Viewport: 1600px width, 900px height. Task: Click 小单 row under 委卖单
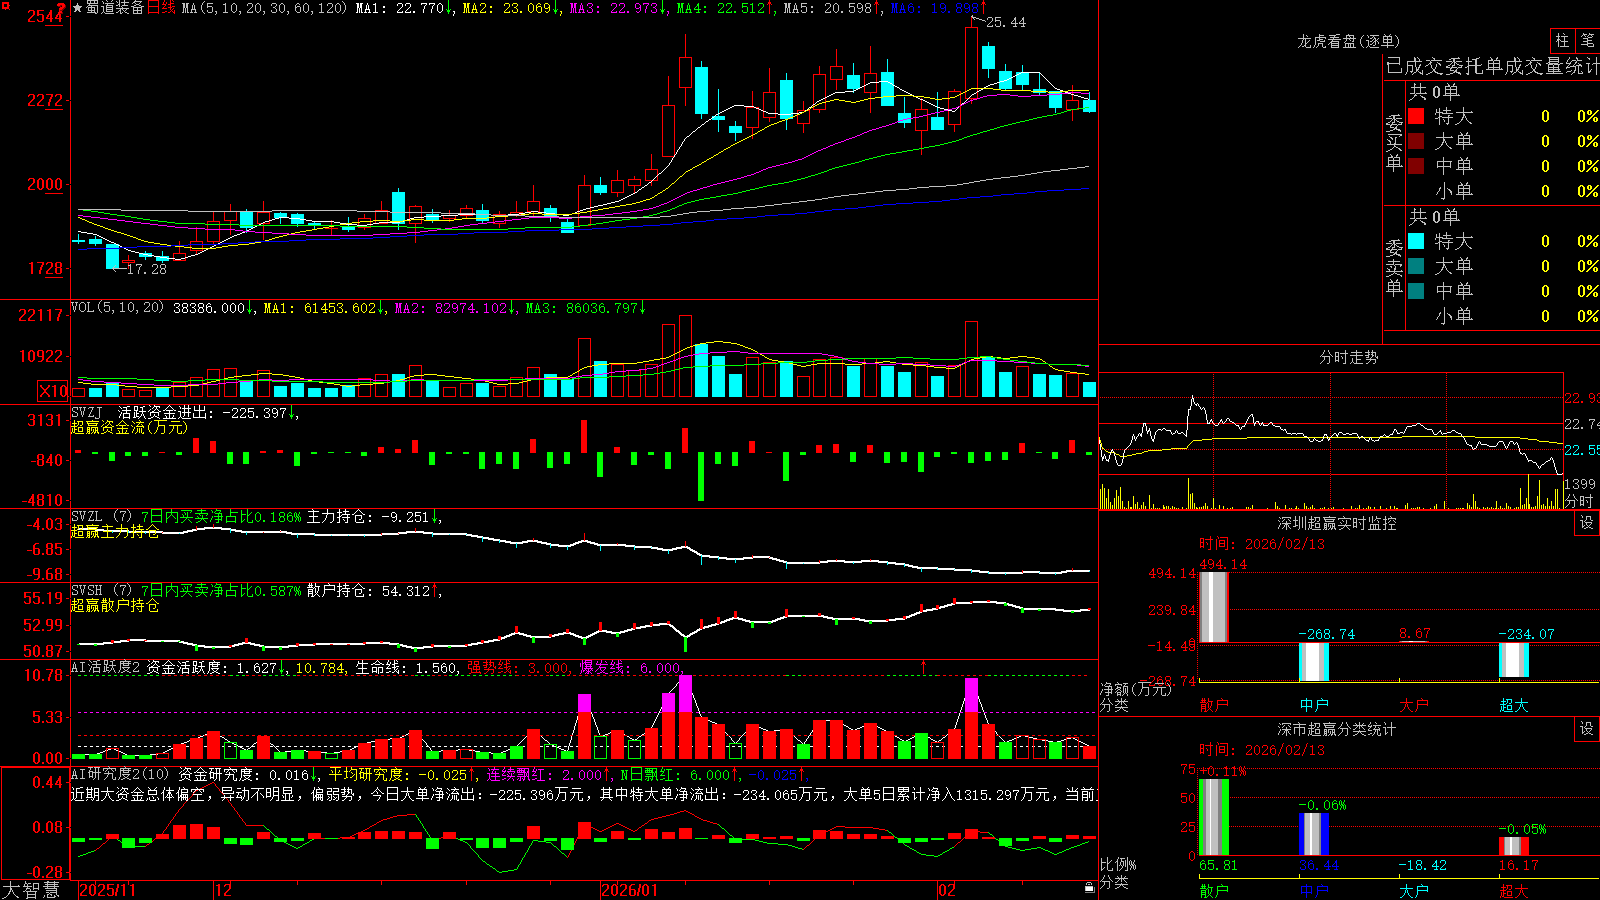pos(1503,316)
